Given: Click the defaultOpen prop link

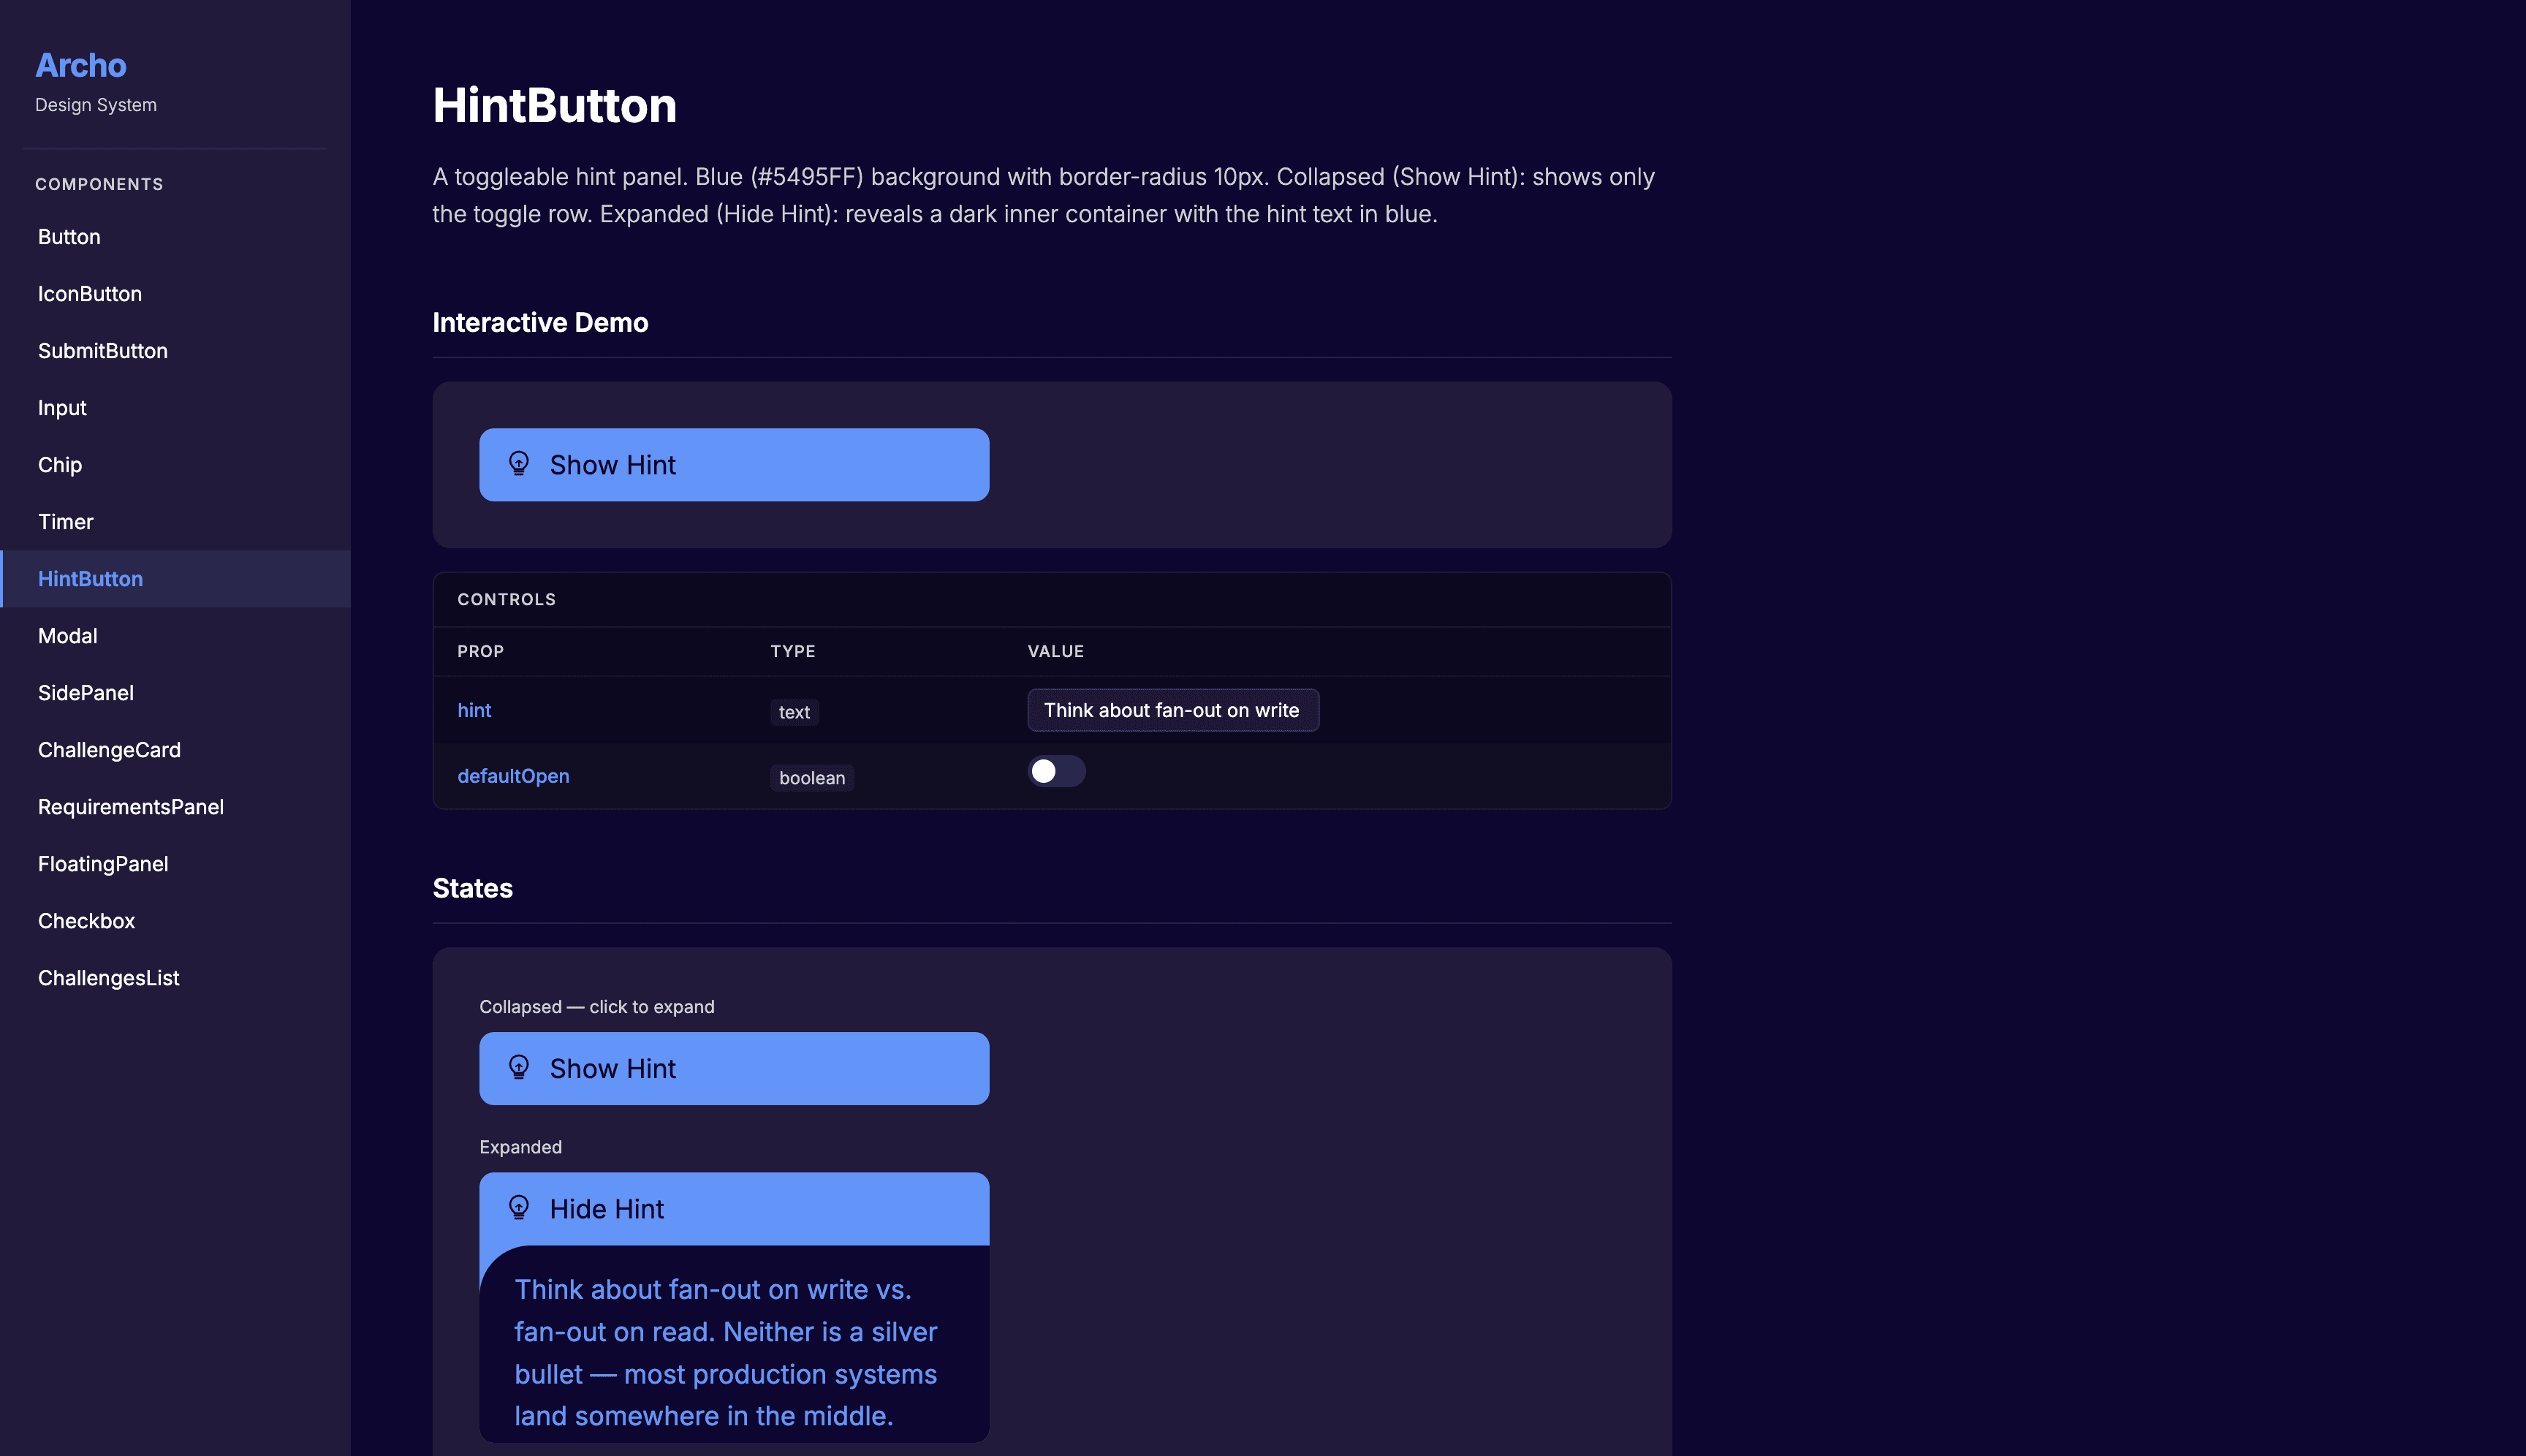Looking at the screenshot, I should [513, 776].
